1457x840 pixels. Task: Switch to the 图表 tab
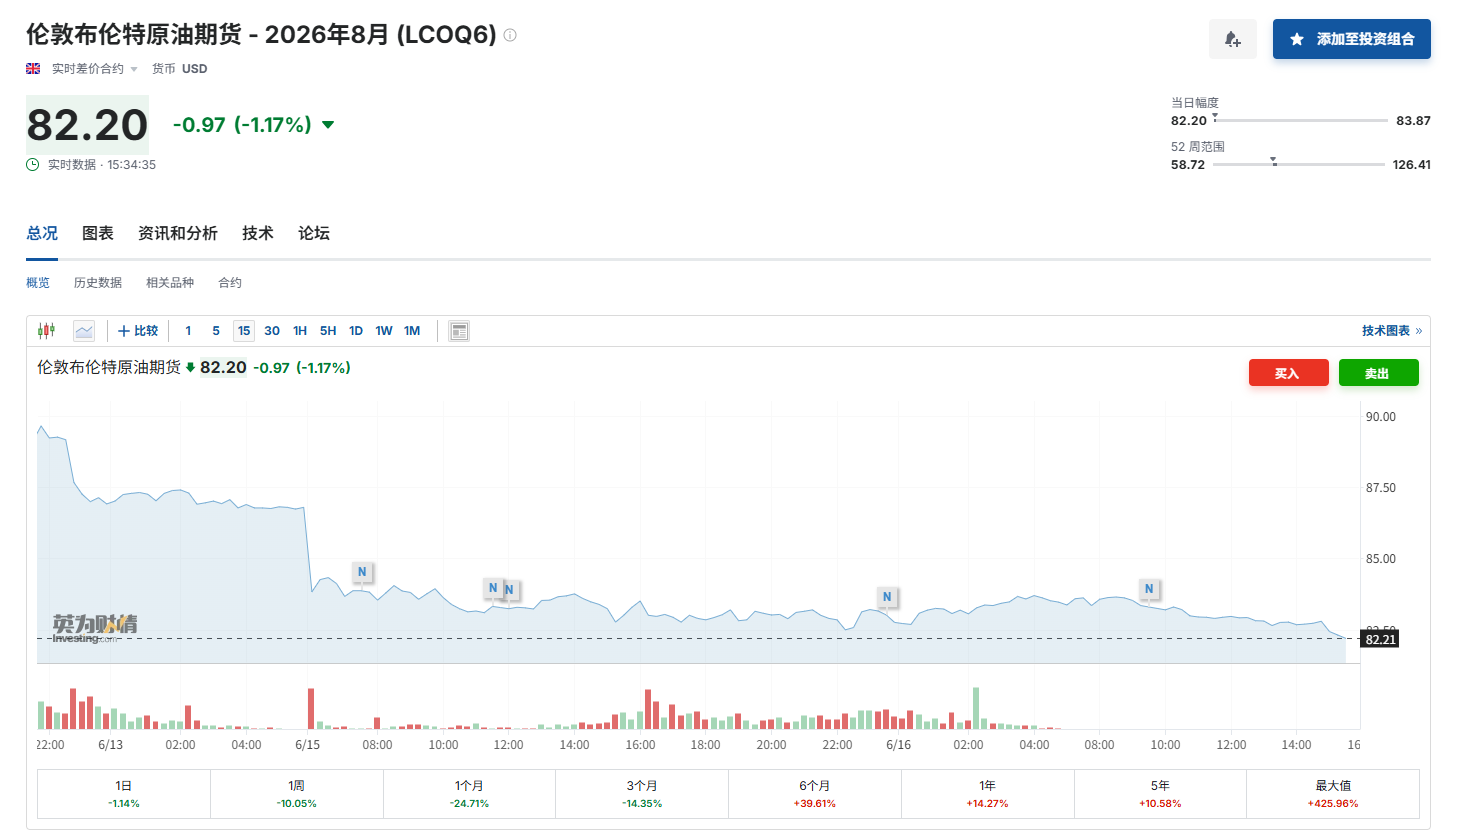[x=98, y=233]
